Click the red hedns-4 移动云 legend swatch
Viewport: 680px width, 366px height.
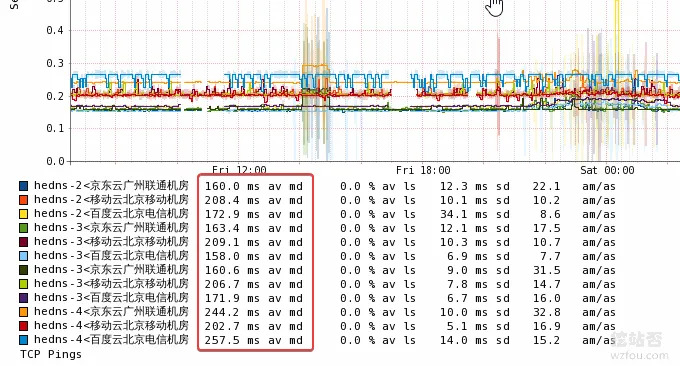24,326
